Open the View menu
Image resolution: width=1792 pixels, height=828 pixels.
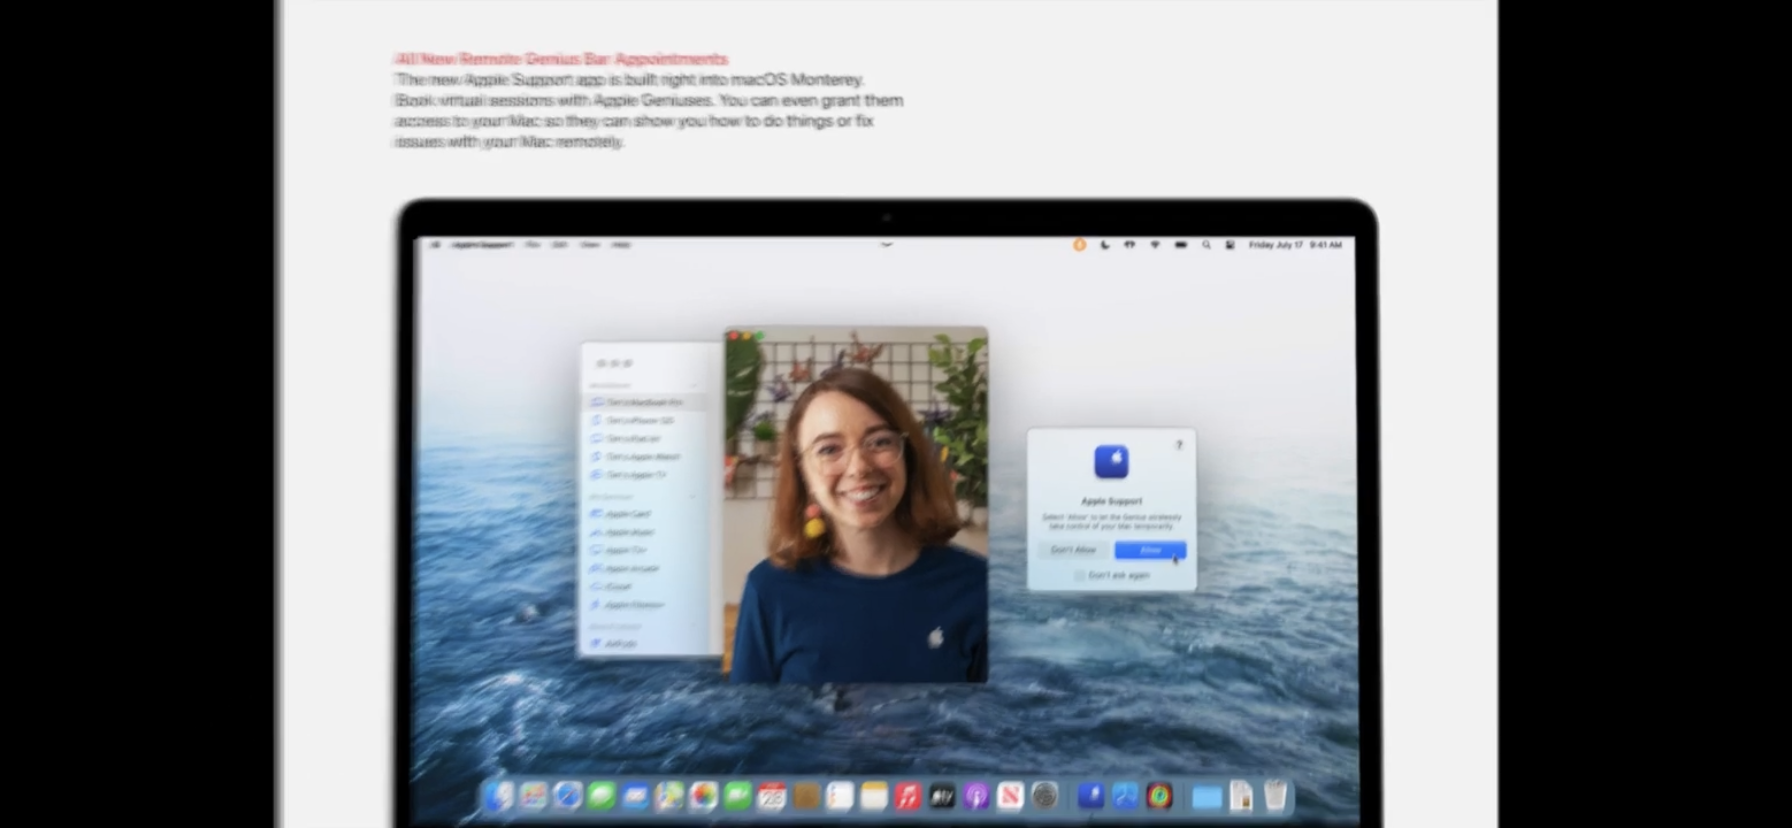pyautogui.click(x=590, y=245)
